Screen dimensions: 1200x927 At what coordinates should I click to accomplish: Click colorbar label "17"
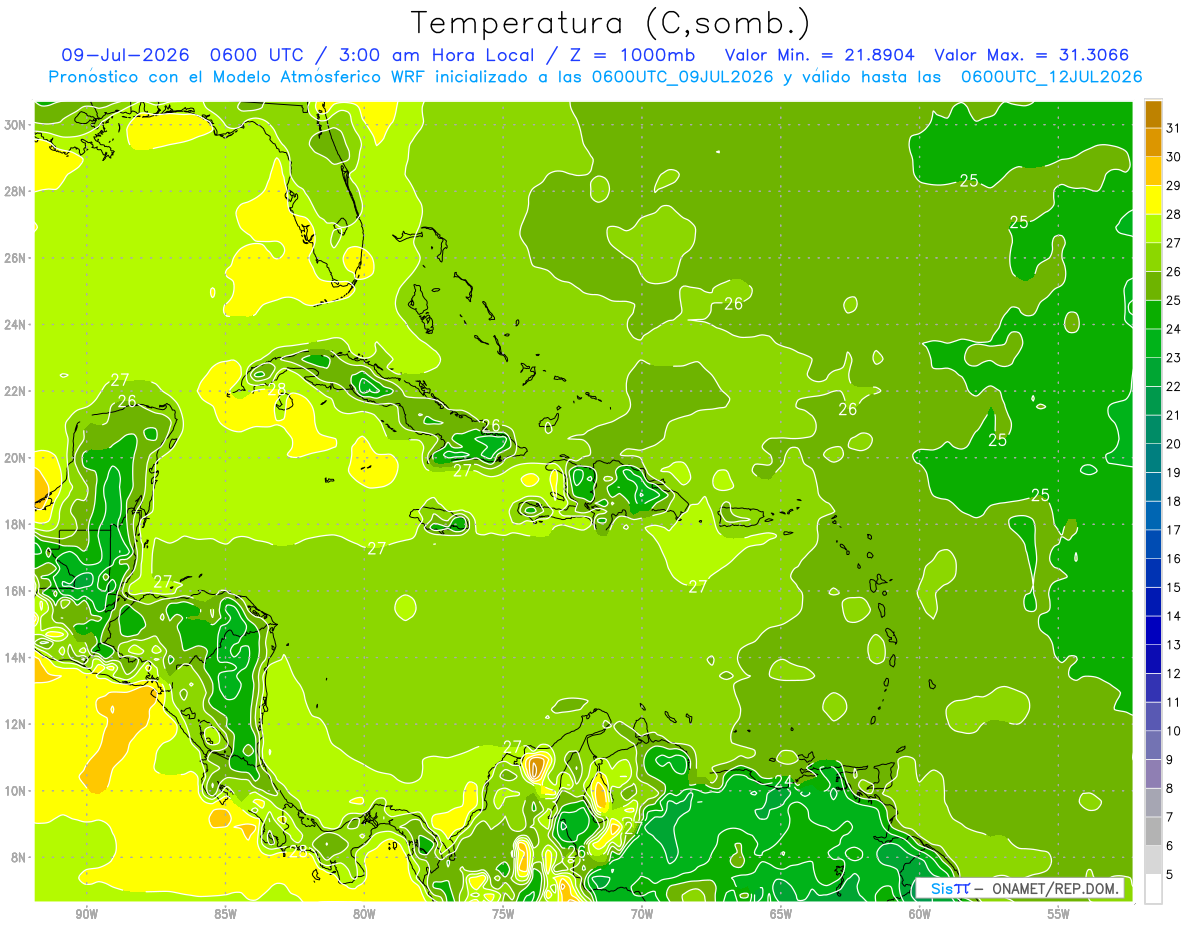point(1174,530)
